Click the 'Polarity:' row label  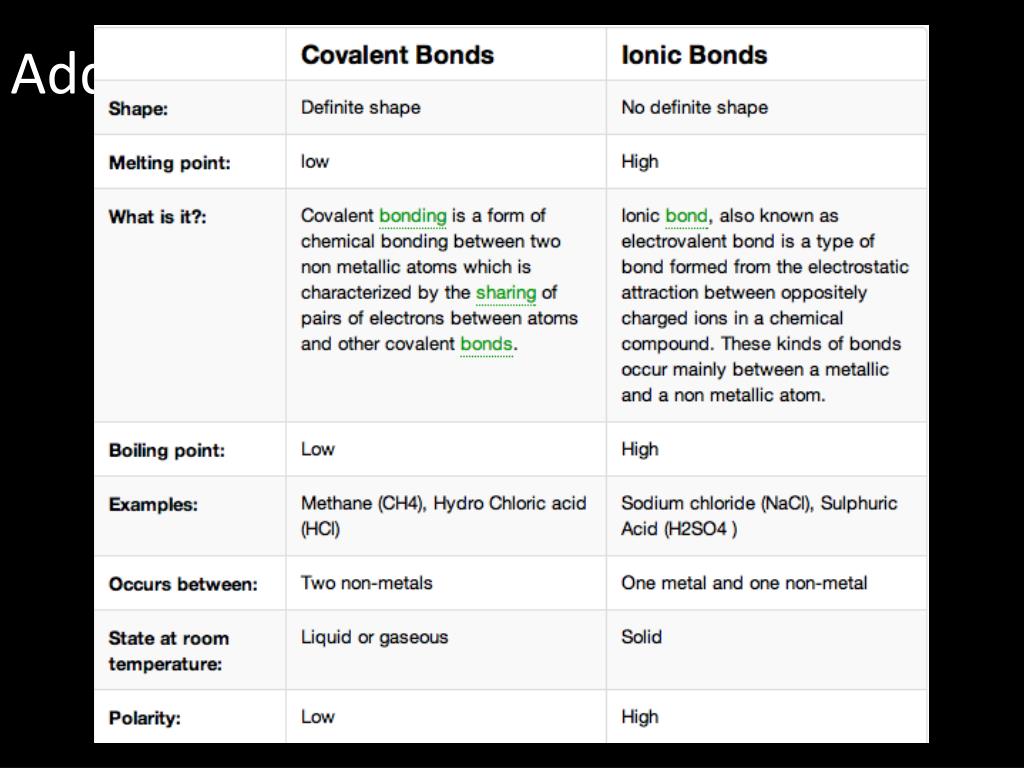click(144, 718)
